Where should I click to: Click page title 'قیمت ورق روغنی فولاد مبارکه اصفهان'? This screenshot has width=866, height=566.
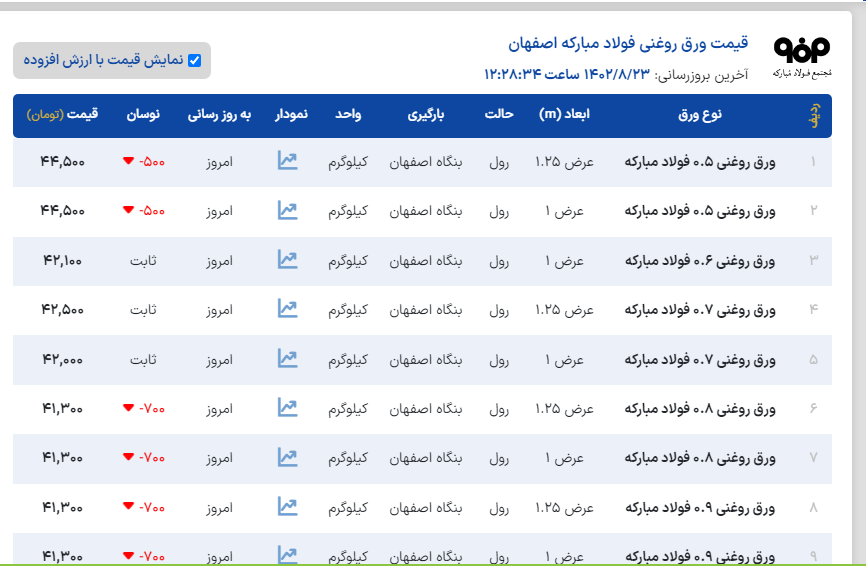pyautogui.click(x=627, y=44)
